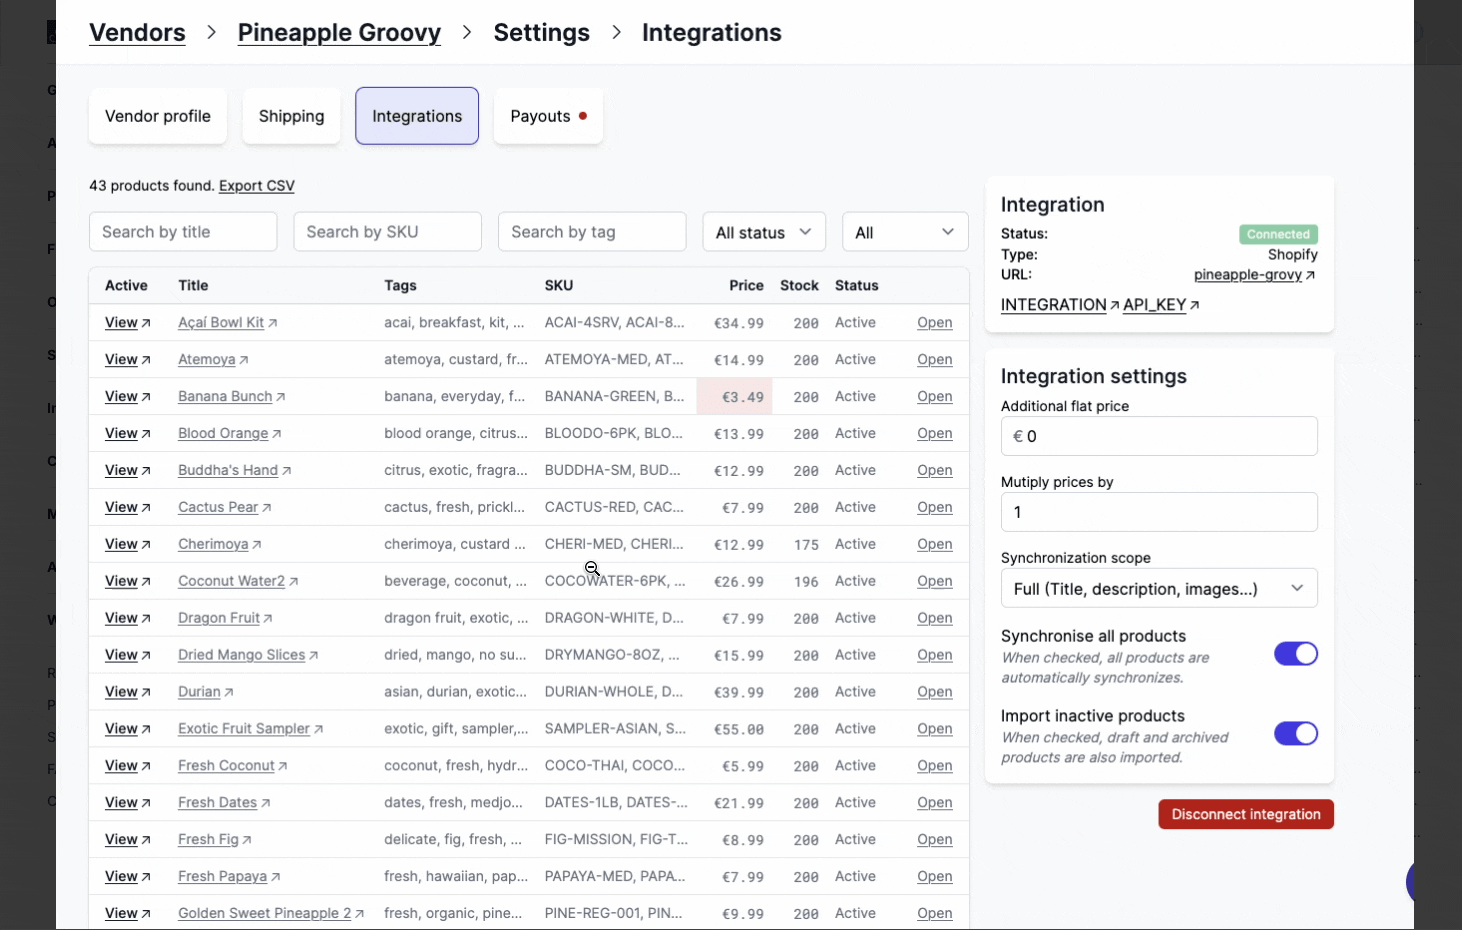Click arrow icon beside INTEGRATION link
Screen dimensions: 1462x930
(x=1114, y=305)
